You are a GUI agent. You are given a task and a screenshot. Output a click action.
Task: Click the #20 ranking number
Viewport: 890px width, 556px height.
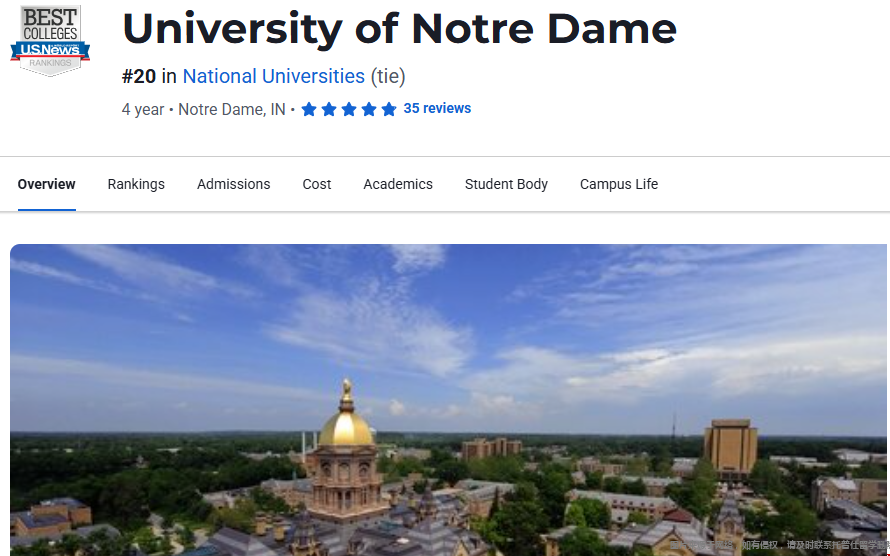click(139, 76)
